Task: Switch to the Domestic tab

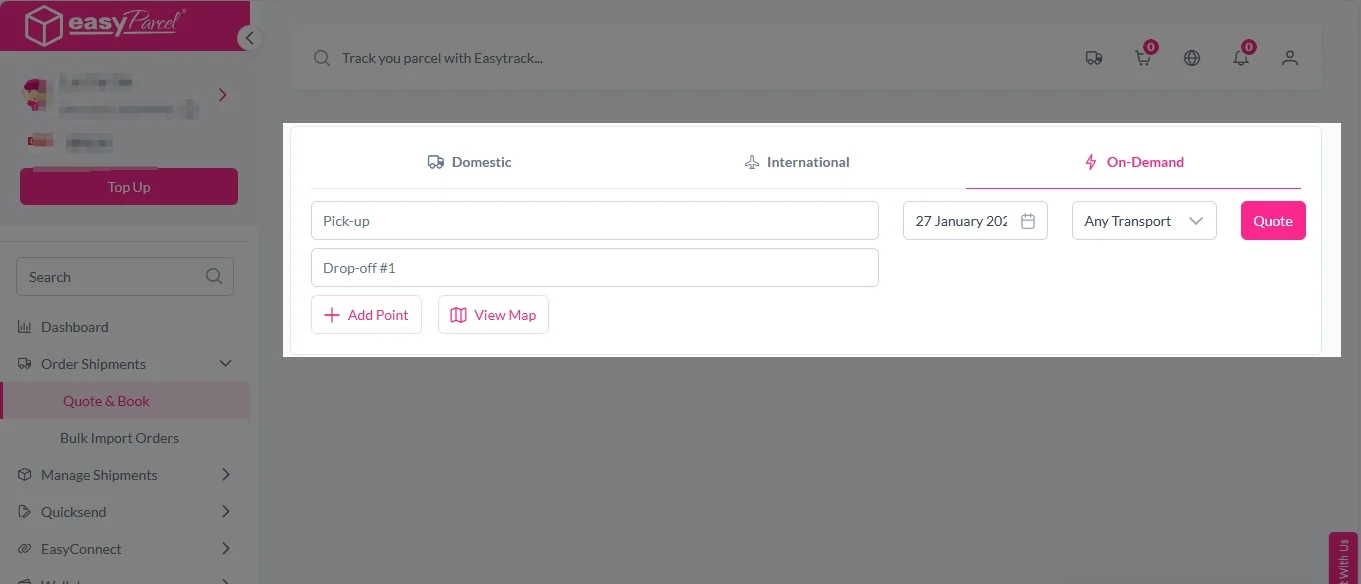Action: pos(469,162)
